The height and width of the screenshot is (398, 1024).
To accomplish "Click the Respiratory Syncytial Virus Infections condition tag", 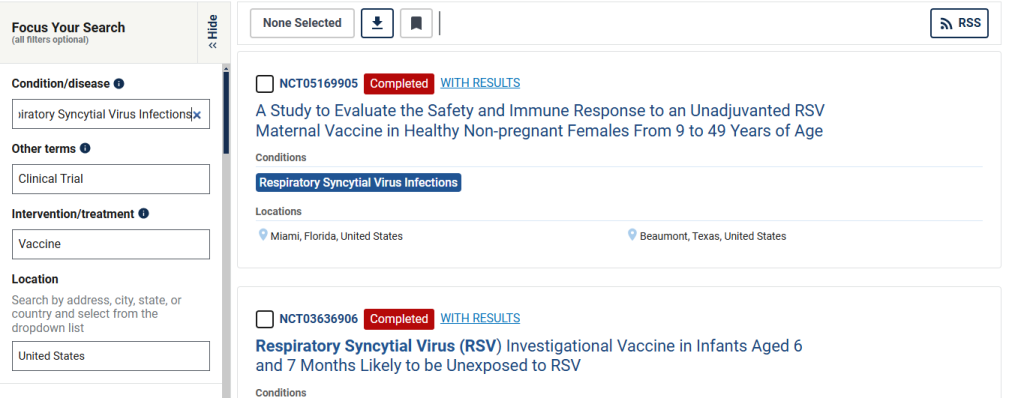I will (x=359, y=182).
